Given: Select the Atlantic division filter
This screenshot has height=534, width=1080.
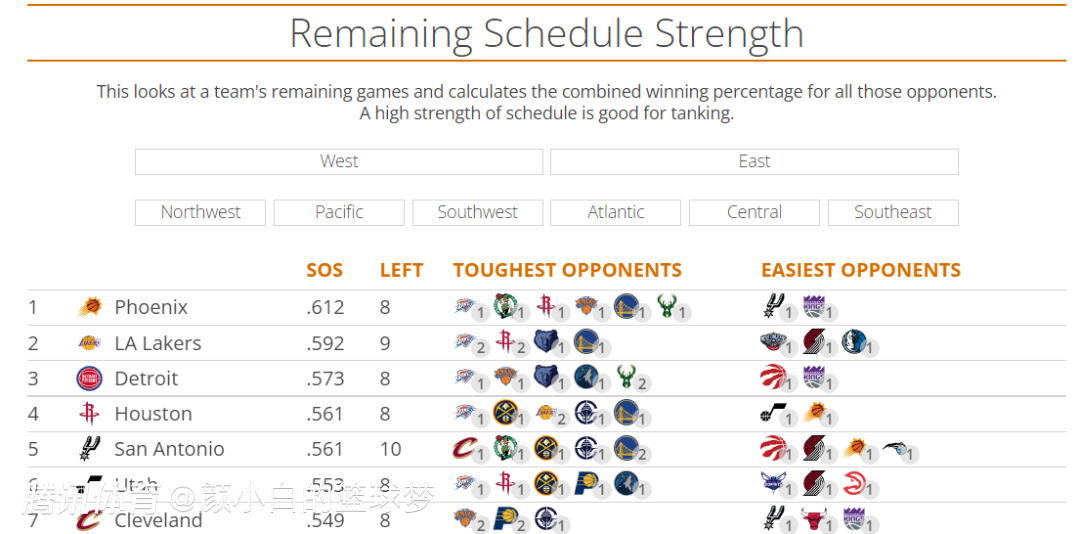Looking at the screenshot, I should (x=616, y=212).
